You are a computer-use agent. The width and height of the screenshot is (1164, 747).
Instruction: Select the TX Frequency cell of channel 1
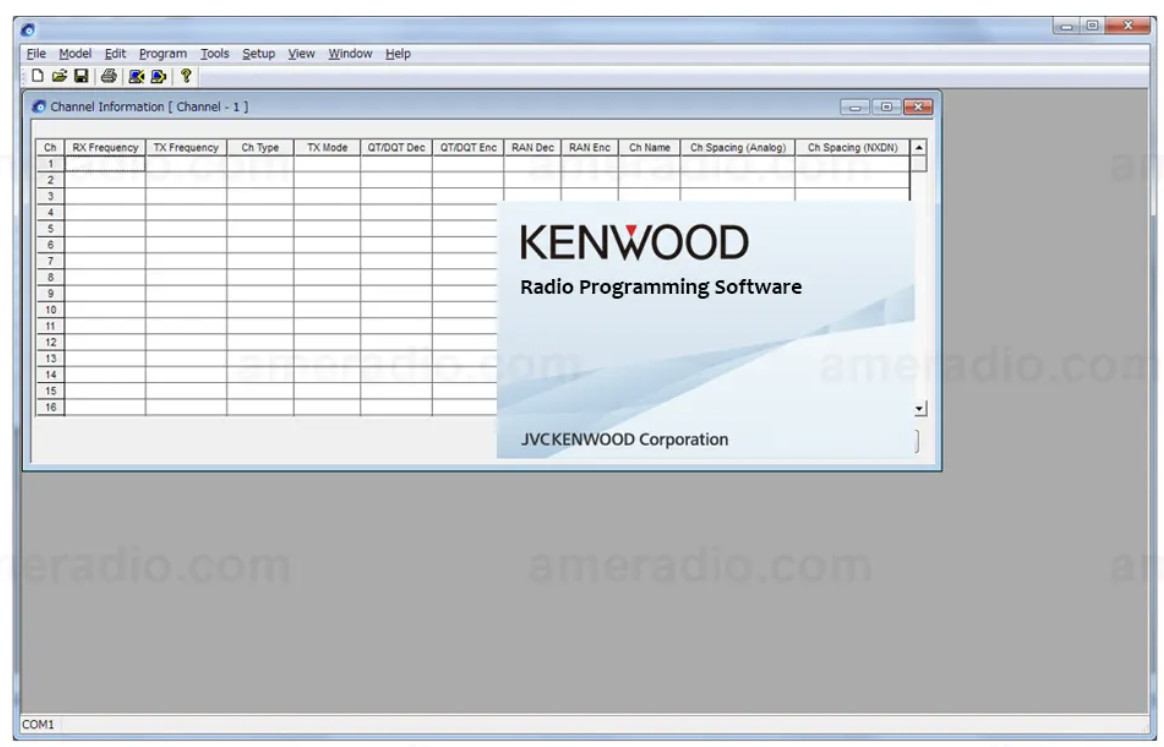coord(186,163)
